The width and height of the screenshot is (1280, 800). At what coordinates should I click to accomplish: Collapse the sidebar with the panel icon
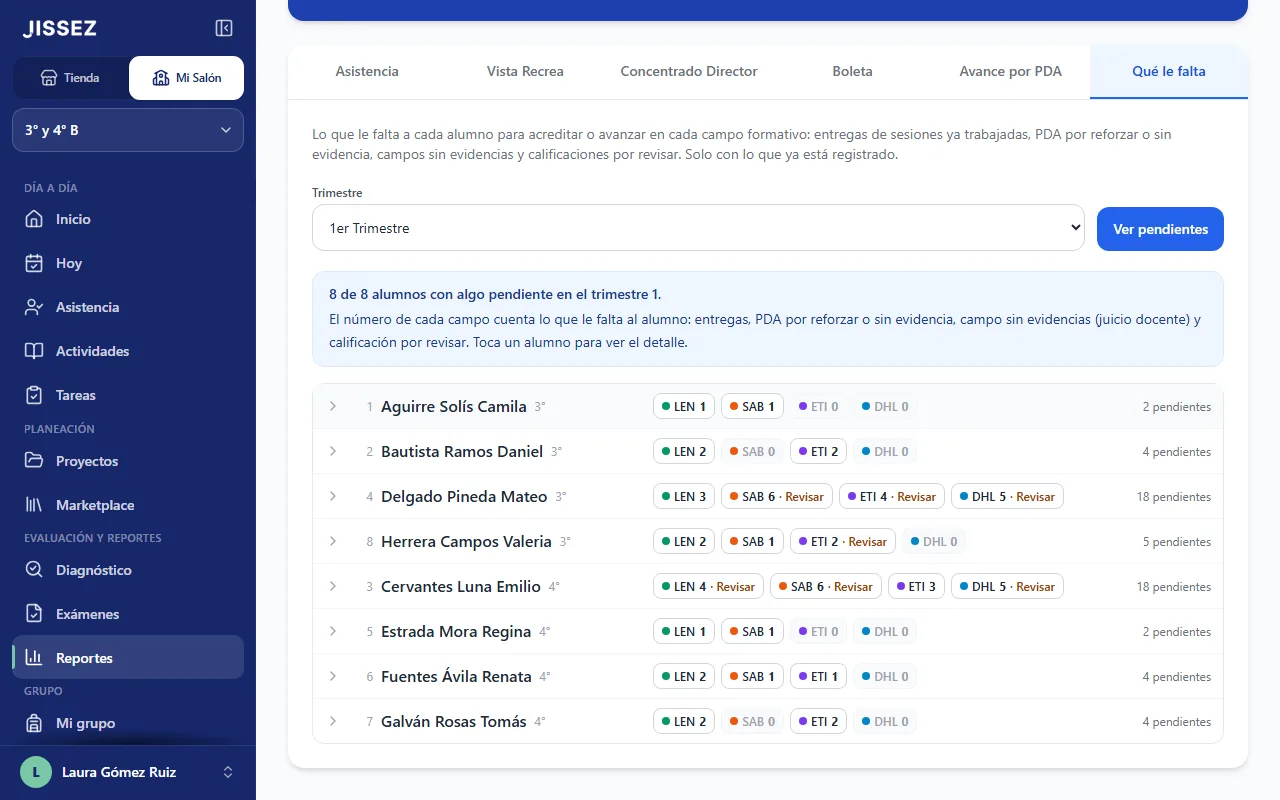point(224,28)
